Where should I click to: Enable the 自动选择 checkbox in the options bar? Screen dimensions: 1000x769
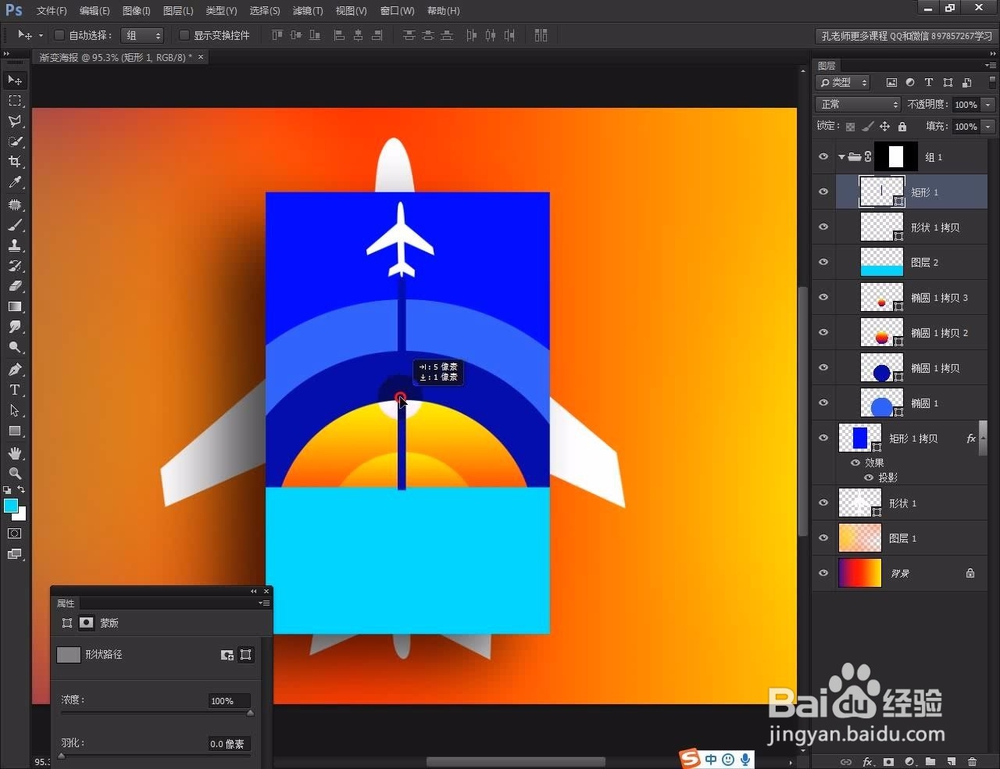tap(60, 34)
